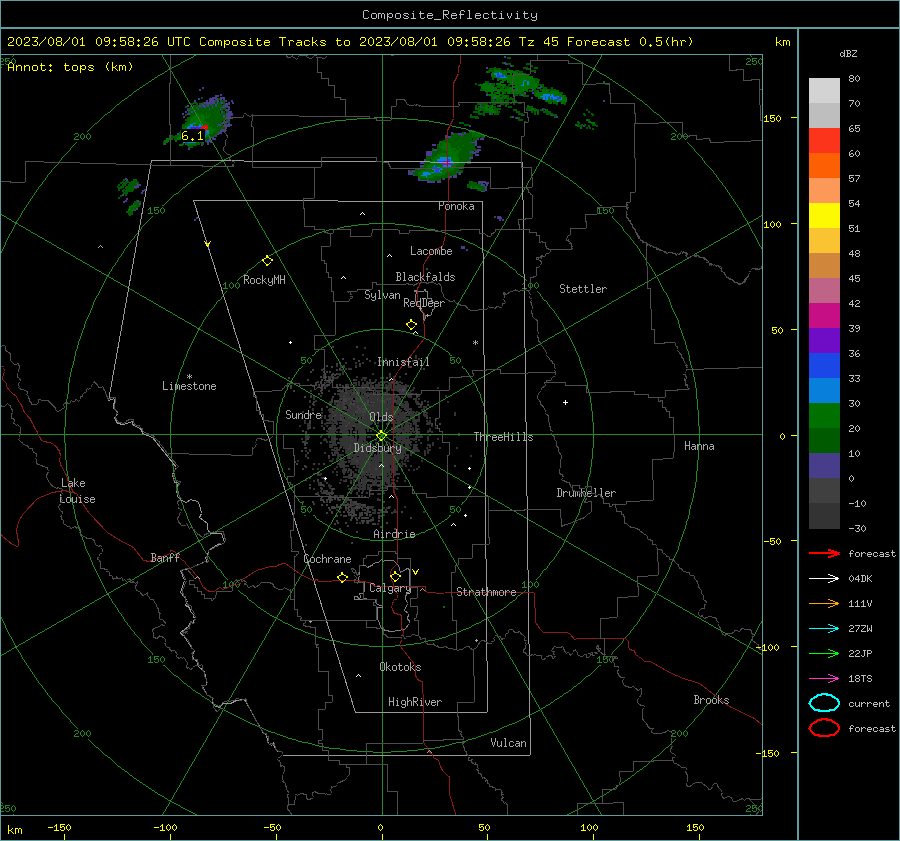Click the yellow diamond marker below RedDeer

411,325
